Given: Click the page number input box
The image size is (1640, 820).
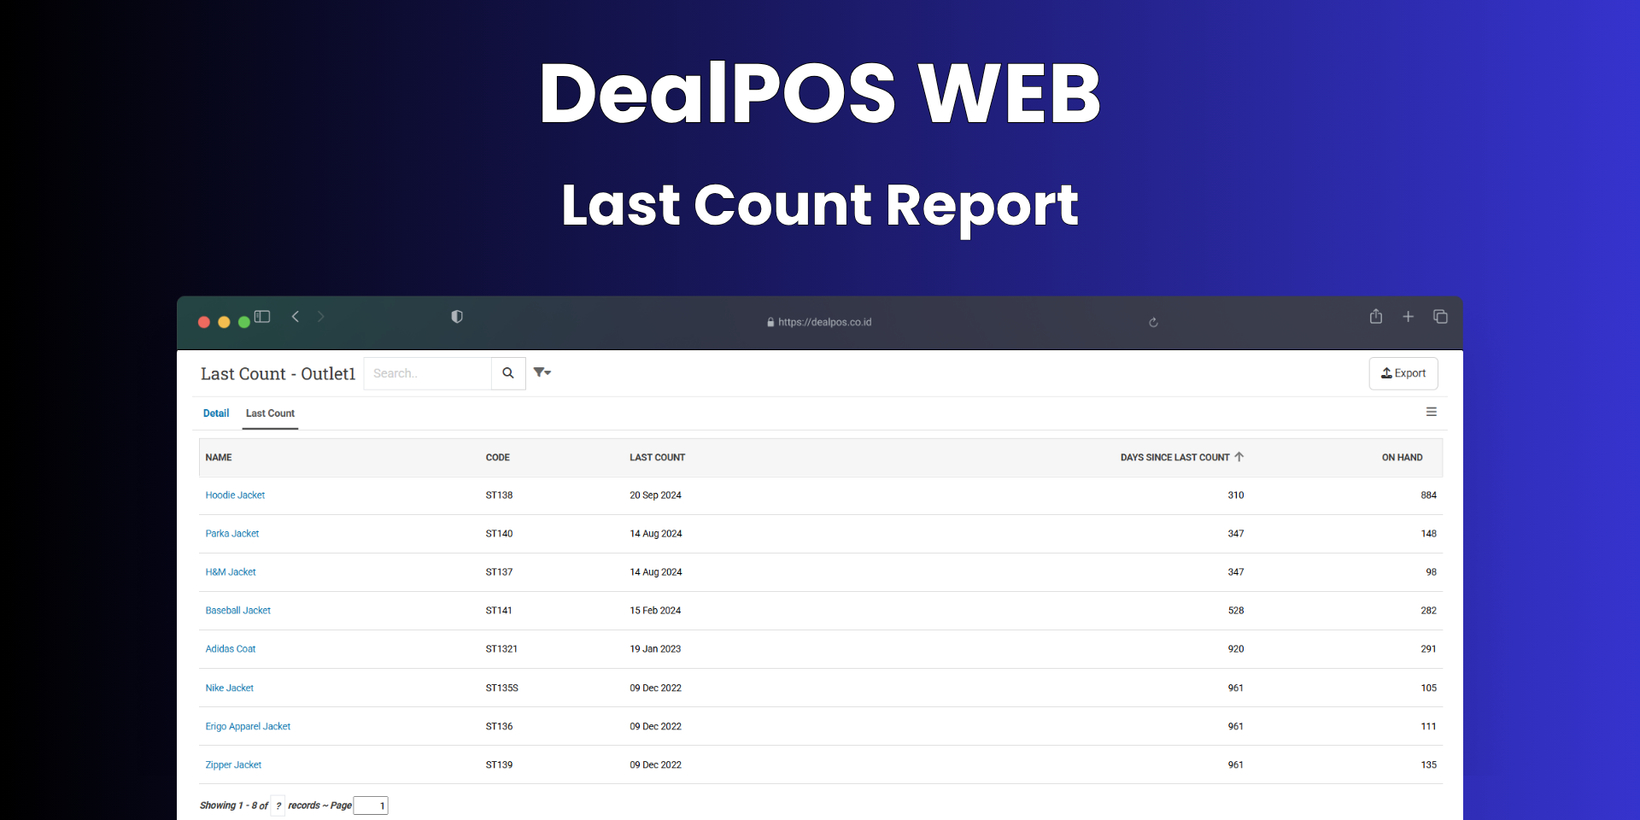Looking at the screenshot, I should point(371,805).
